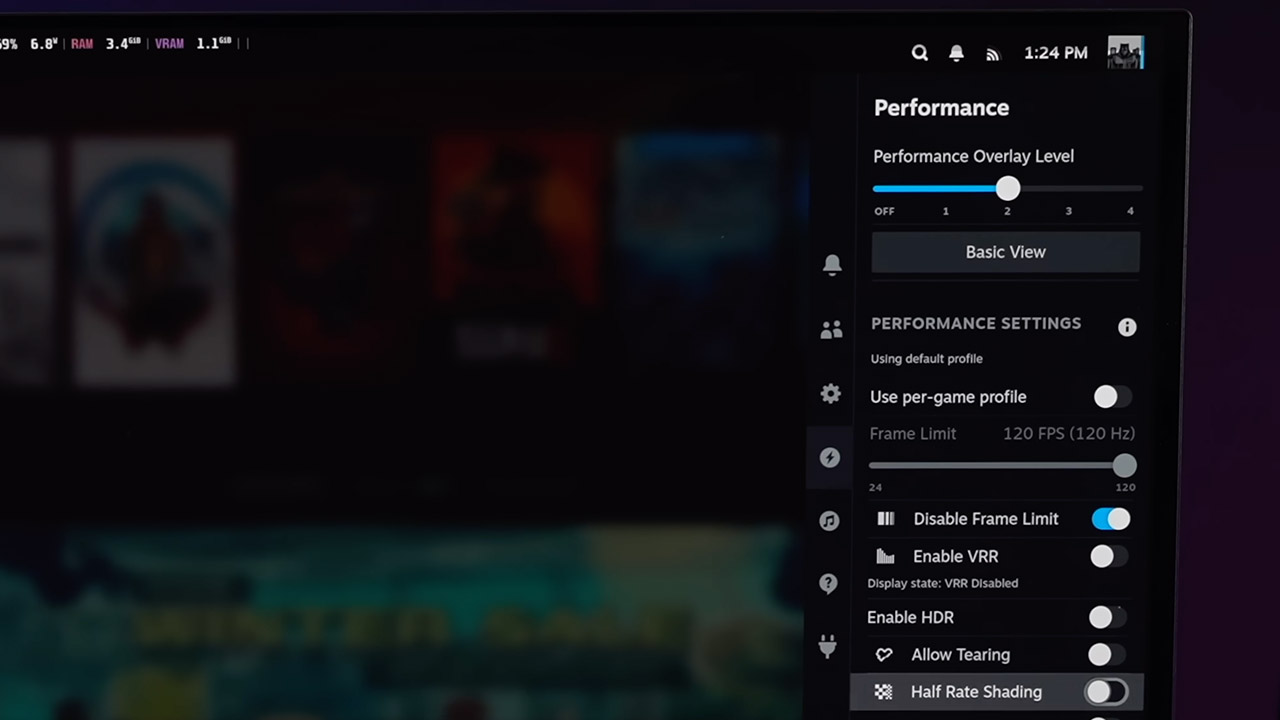Open Notifications tab in quick access sidebar

pyautogui.click(x=831, y=265)
